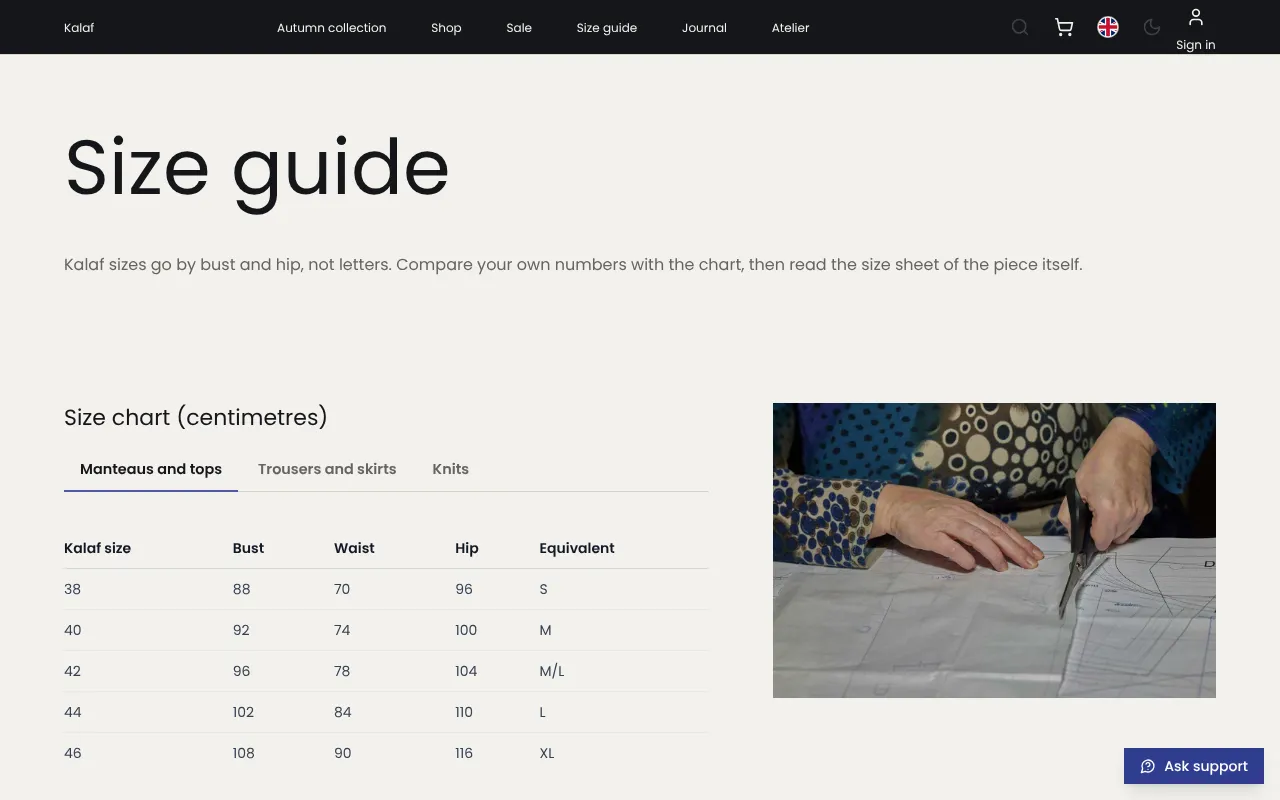Click the Size chart (centimetres) heading
Screen dimensions: 1280x800
tap(196, 417)
